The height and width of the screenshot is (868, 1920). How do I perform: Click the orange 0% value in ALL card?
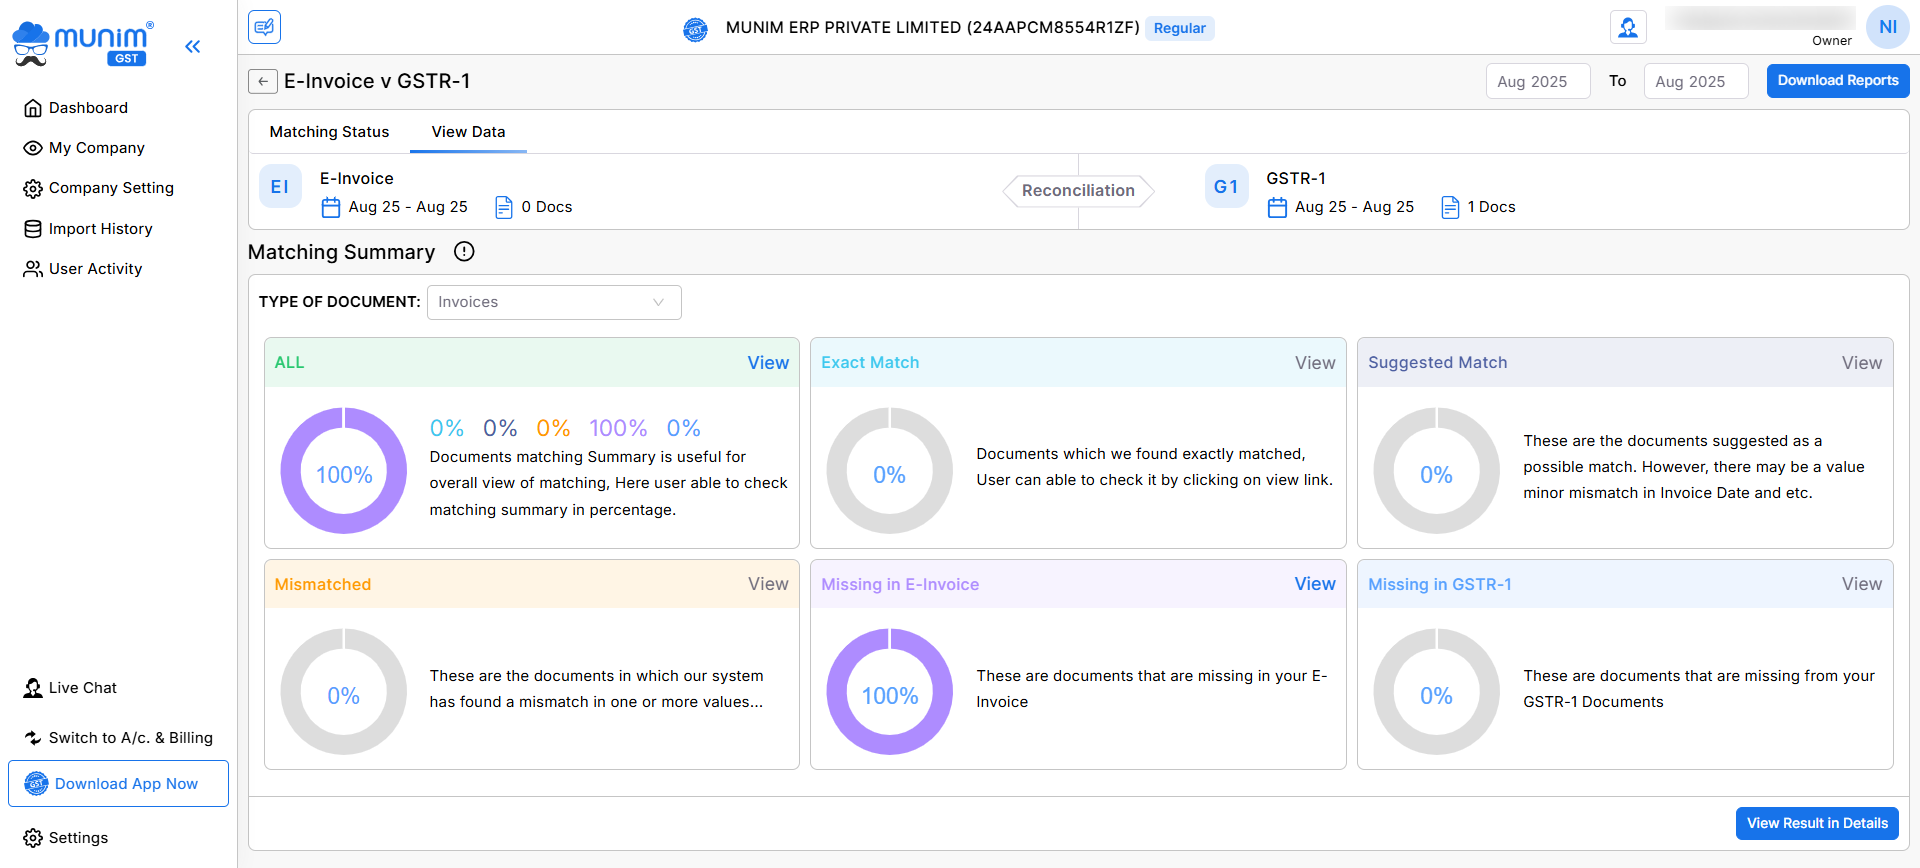[x=553, y=428]
